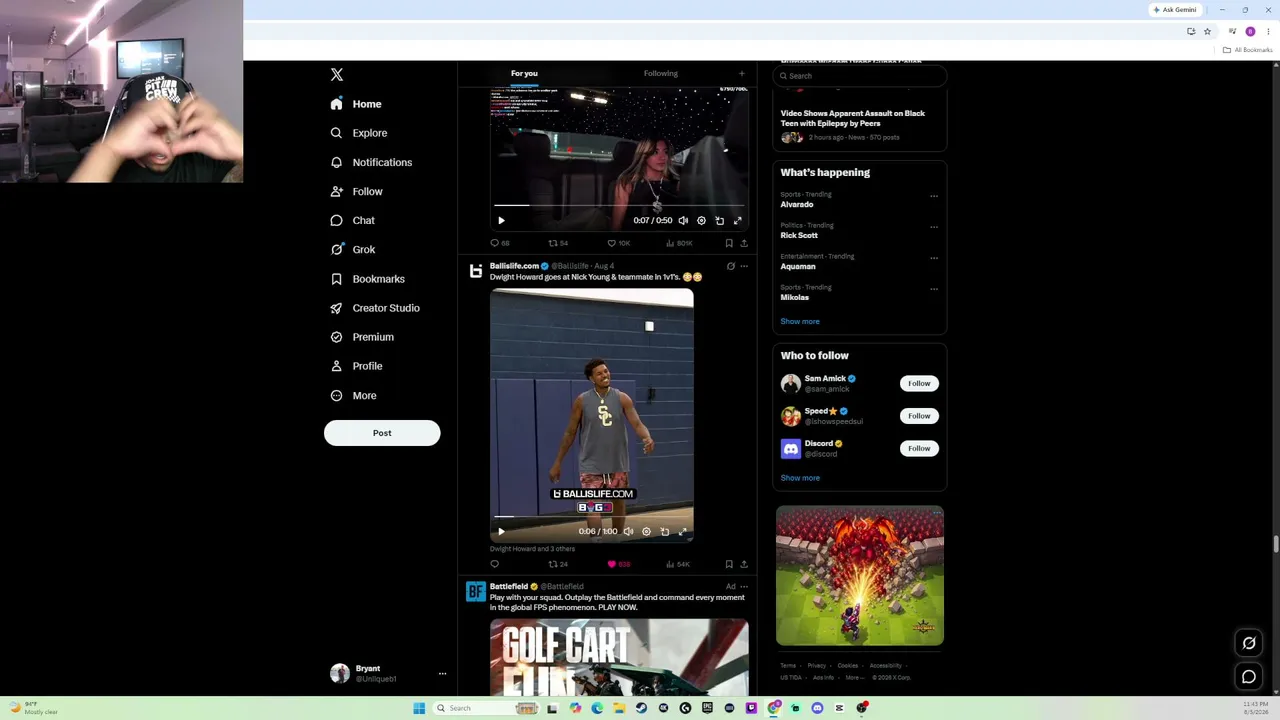The height and width of the screenshot is (720, 1280).
Task: Open more options for Alvarado trend
Action: tap(934, 196)
